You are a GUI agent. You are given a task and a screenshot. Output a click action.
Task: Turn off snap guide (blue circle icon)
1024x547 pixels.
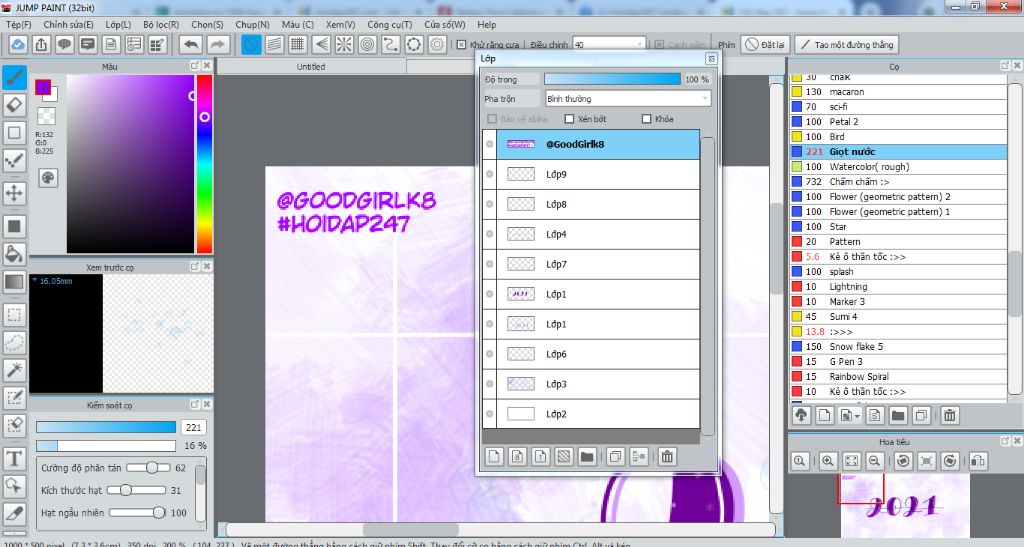[251, 44]
